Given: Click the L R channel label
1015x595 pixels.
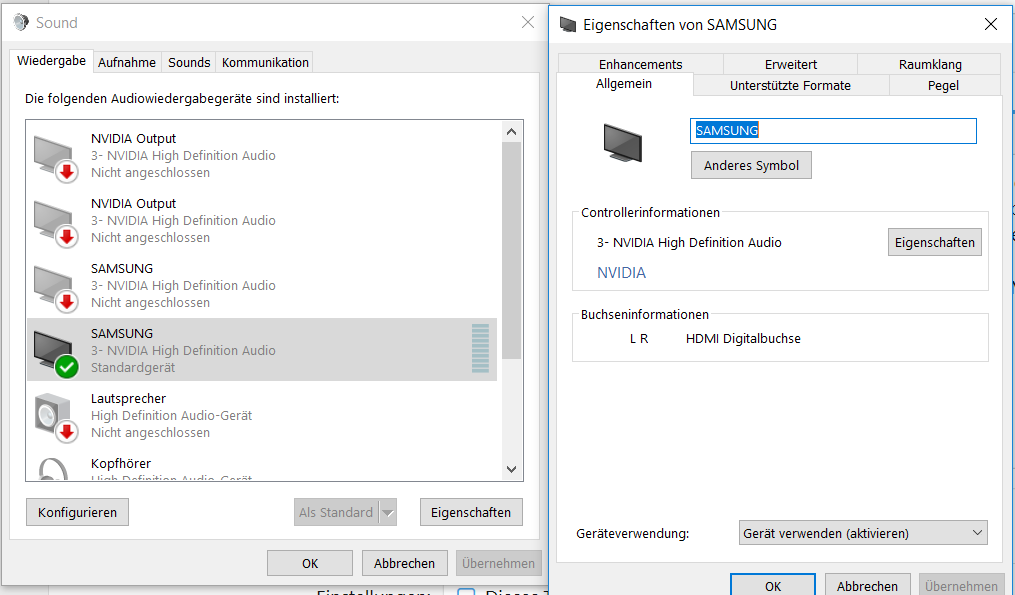Looking at the screenshot, I should point(639,339).
